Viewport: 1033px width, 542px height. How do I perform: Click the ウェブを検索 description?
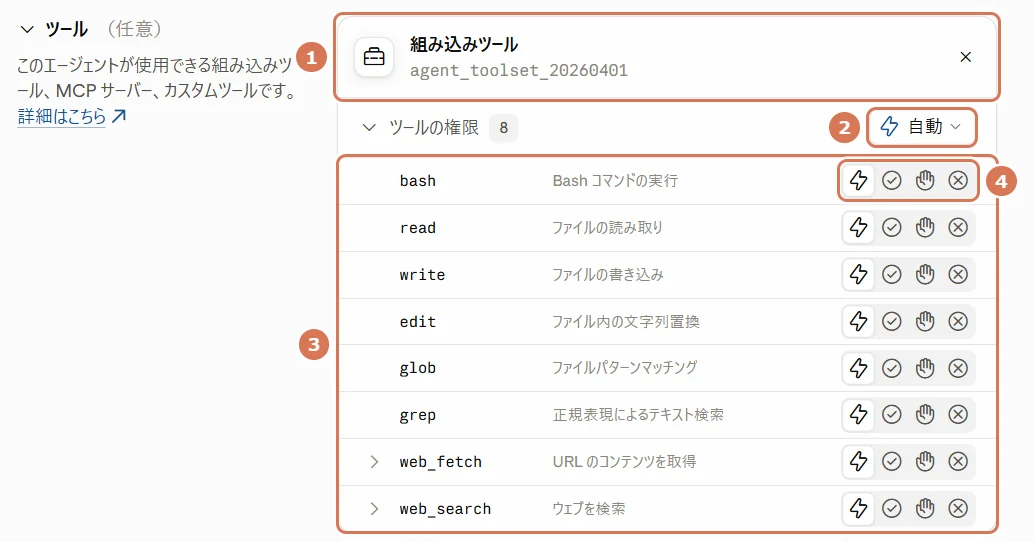click(588, 508)
